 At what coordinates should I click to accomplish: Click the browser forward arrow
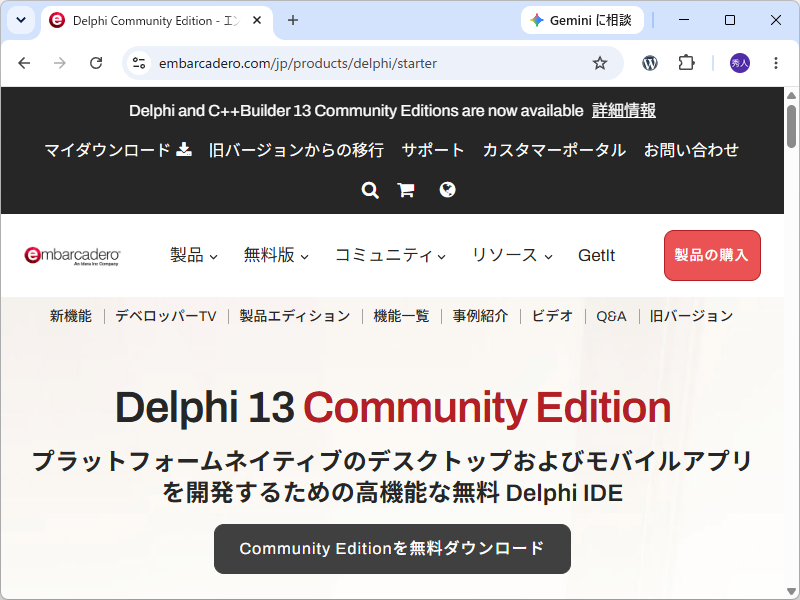60,63
